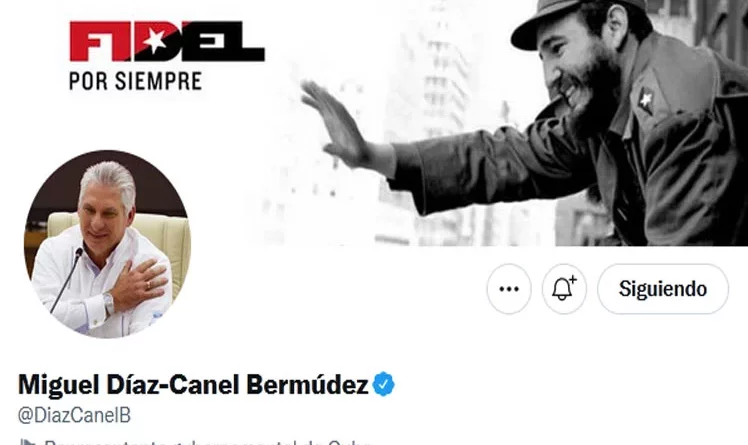Open the three-dot more options menu
Screen dimensions: 748x445
tap(509, 289)
